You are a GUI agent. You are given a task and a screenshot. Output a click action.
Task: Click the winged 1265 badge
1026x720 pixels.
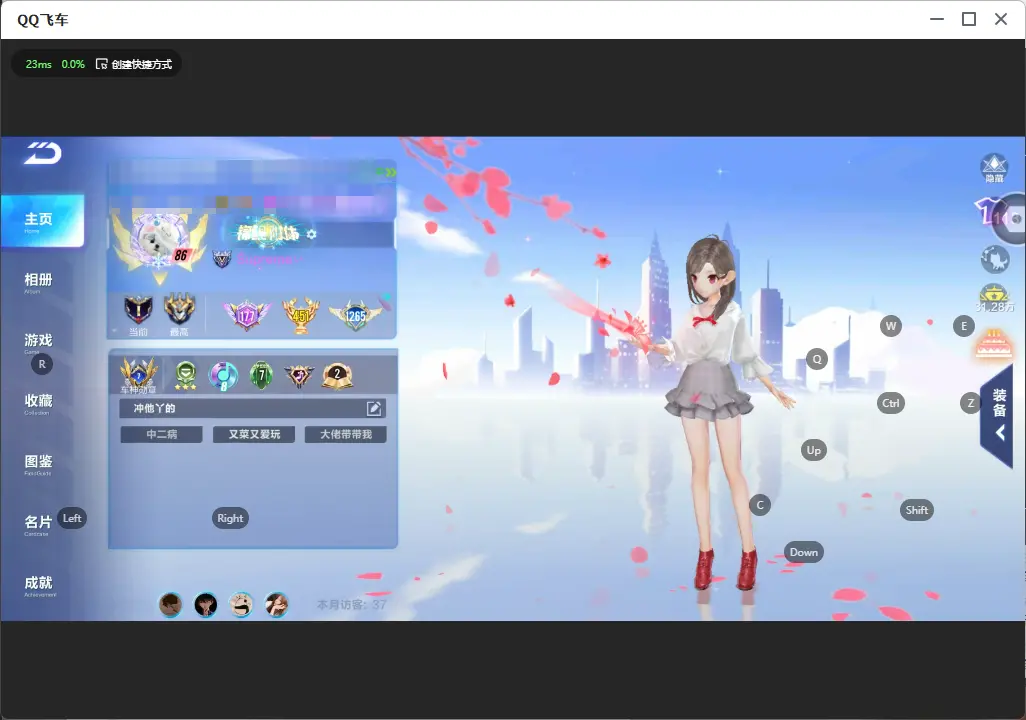point(355,315)
